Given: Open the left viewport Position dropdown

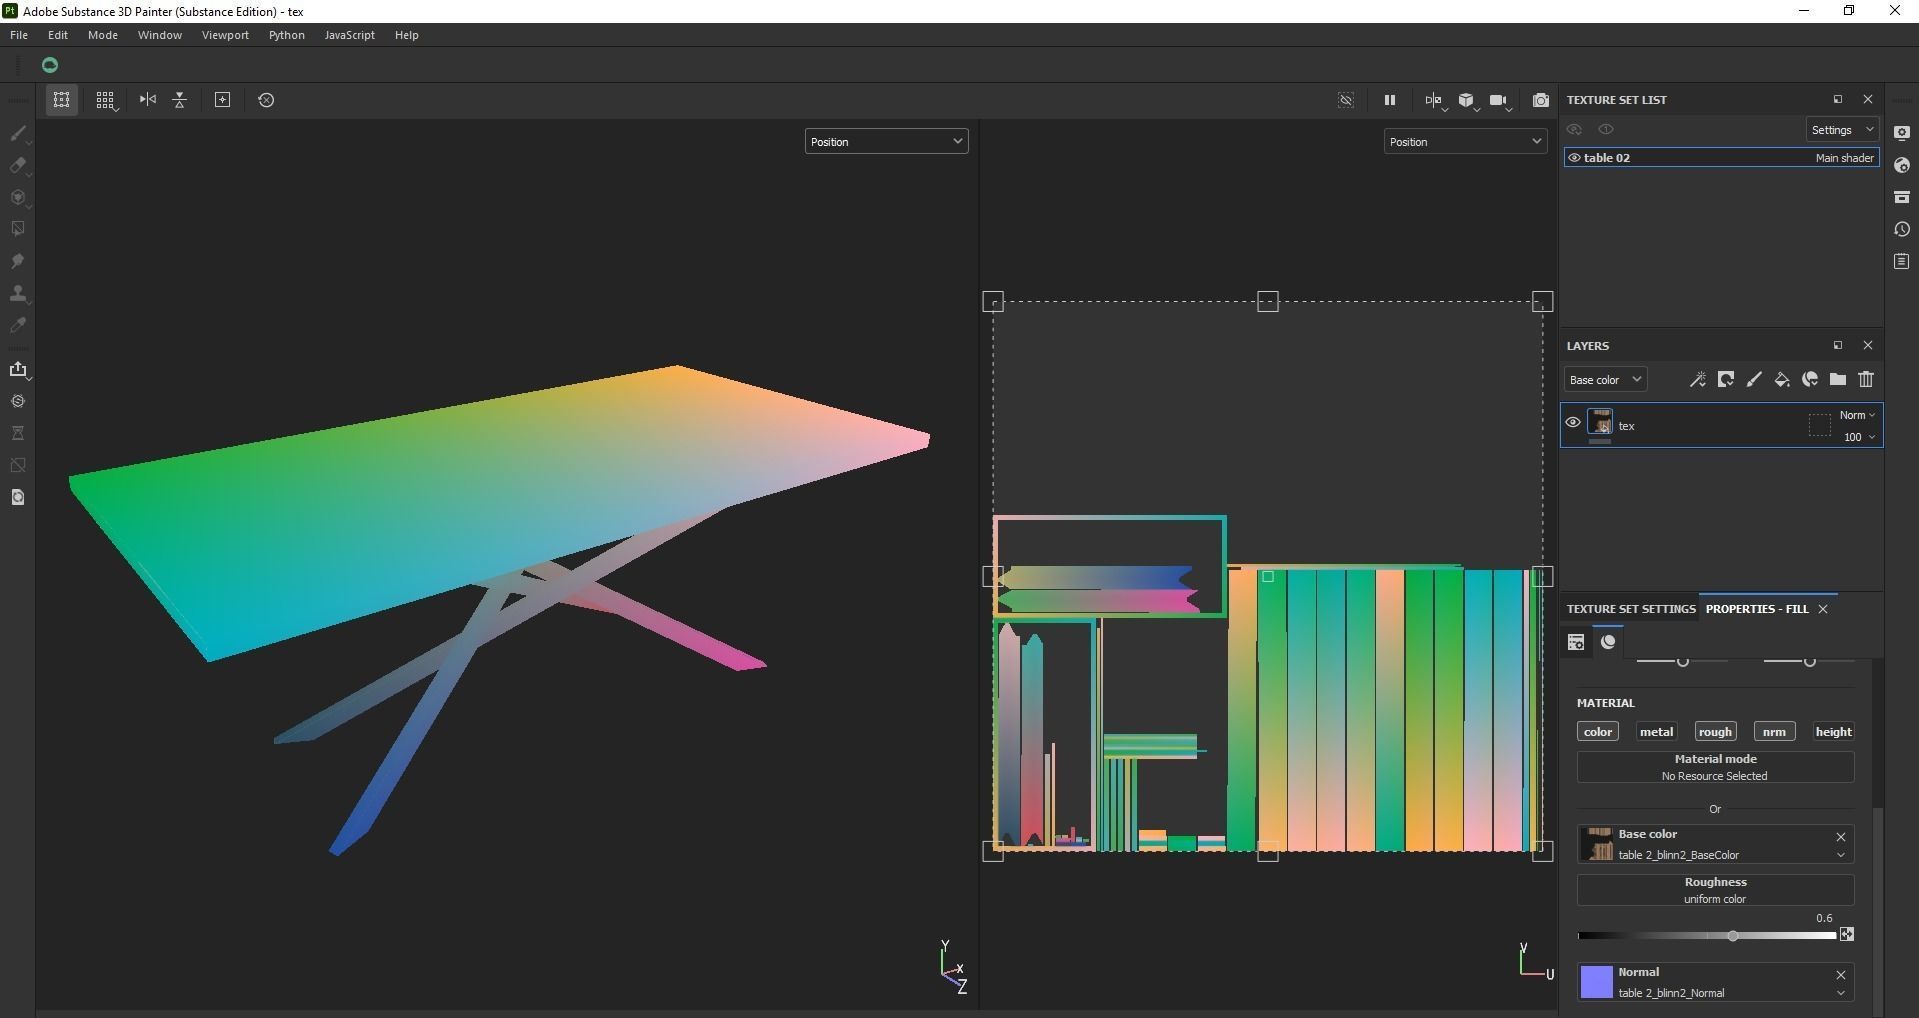Looking at the screenshot, I should coord(886,142).
